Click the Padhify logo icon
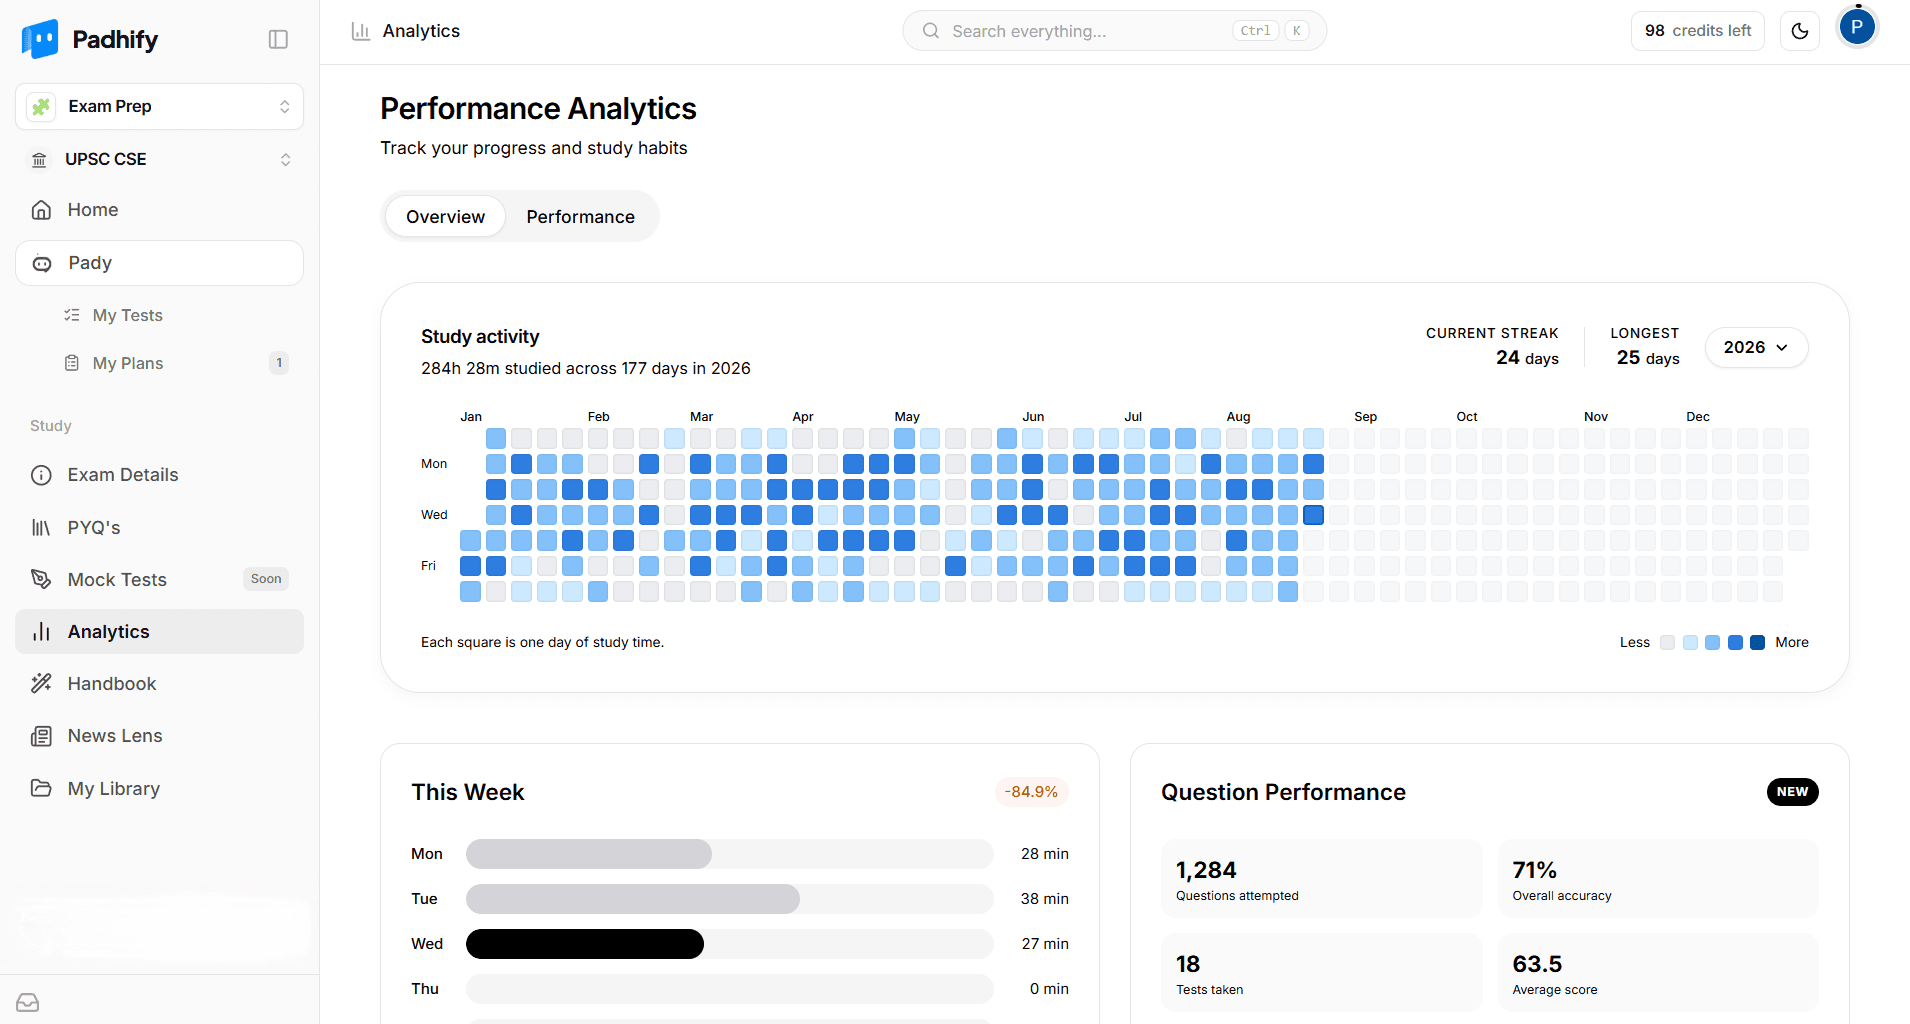Image resolution: width=1910 pixels, height=1024 pixels. pyautogui.click(x=40, y=39)
